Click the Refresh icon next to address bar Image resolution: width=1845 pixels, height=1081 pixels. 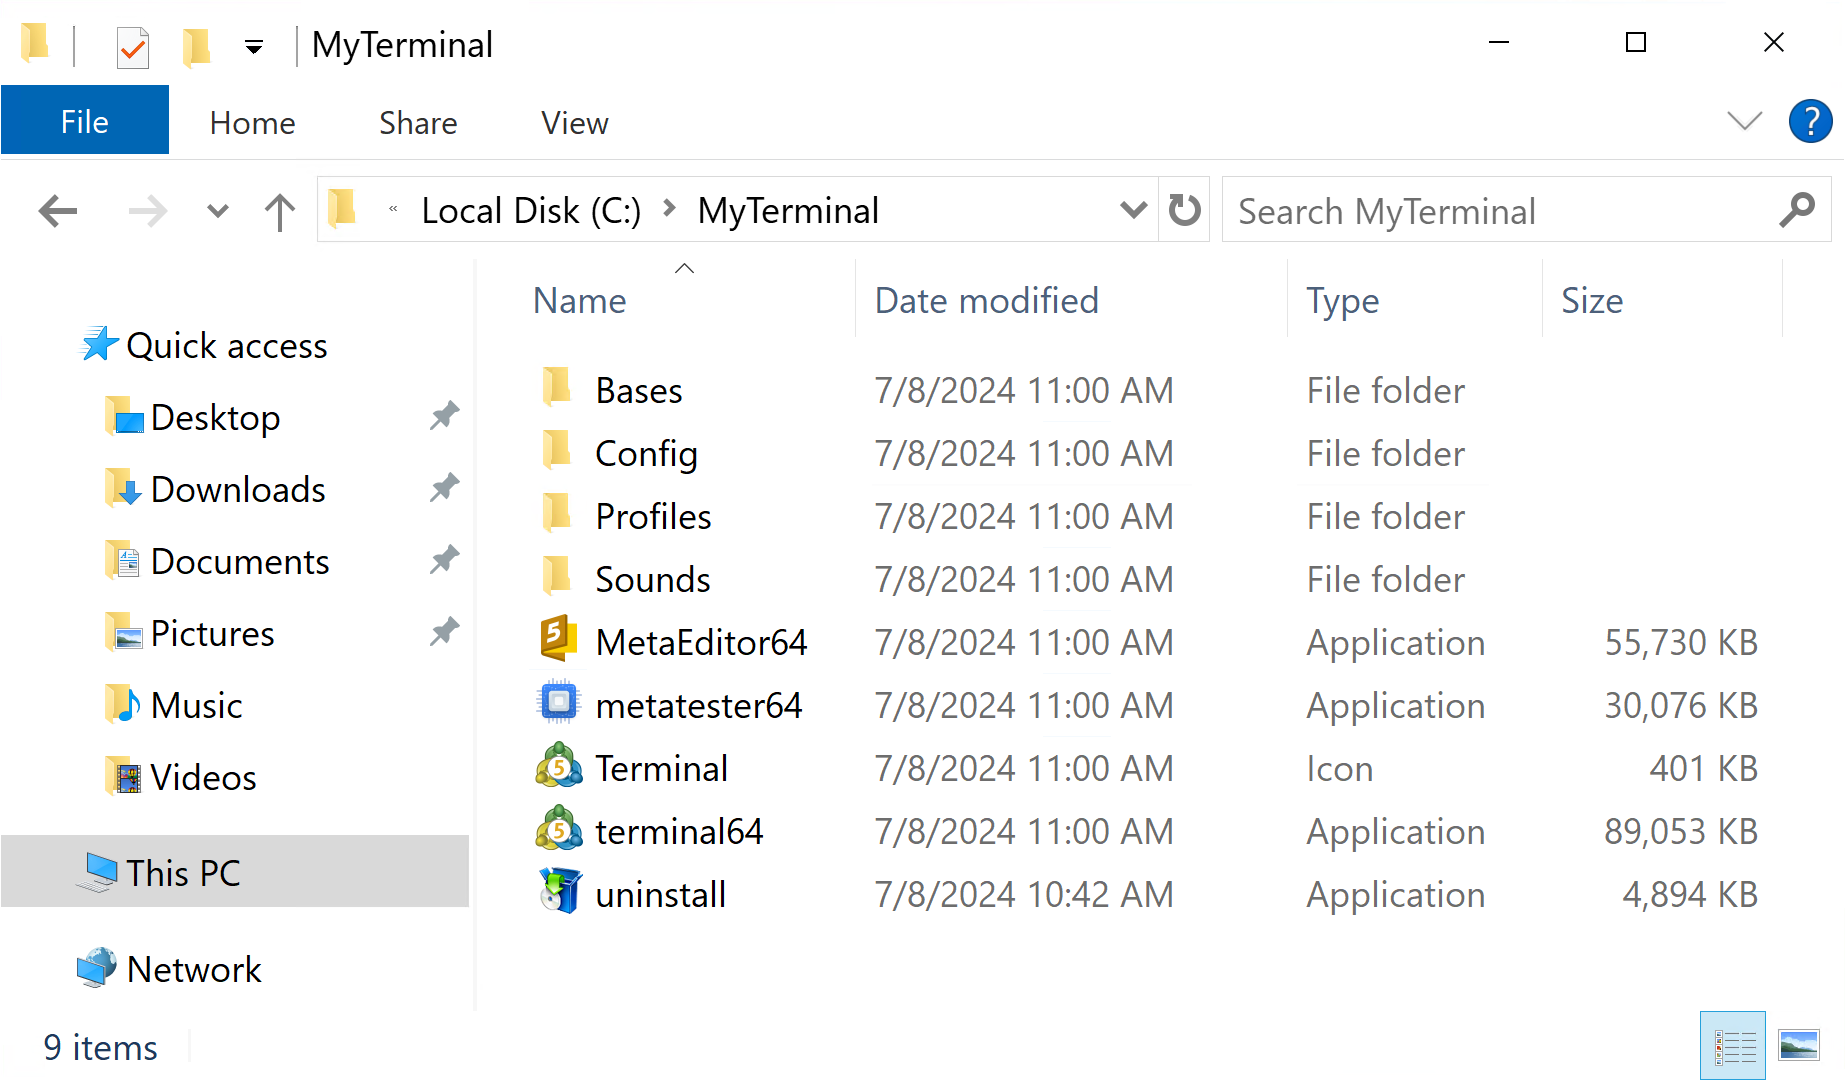1185,210
